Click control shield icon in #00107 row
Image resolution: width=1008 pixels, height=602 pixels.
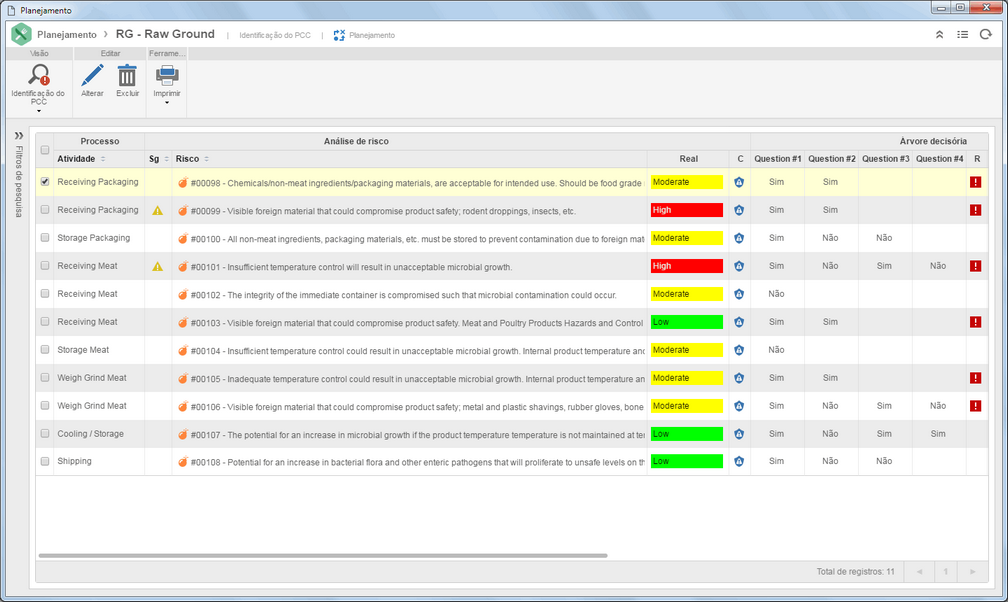point(739,434)
